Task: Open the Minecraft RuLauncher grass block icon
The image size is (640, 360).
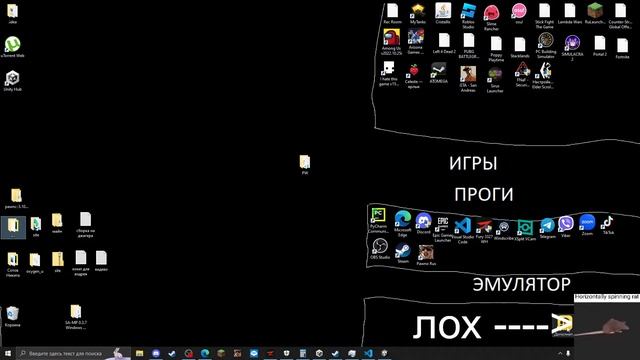Action: [595, 13]
